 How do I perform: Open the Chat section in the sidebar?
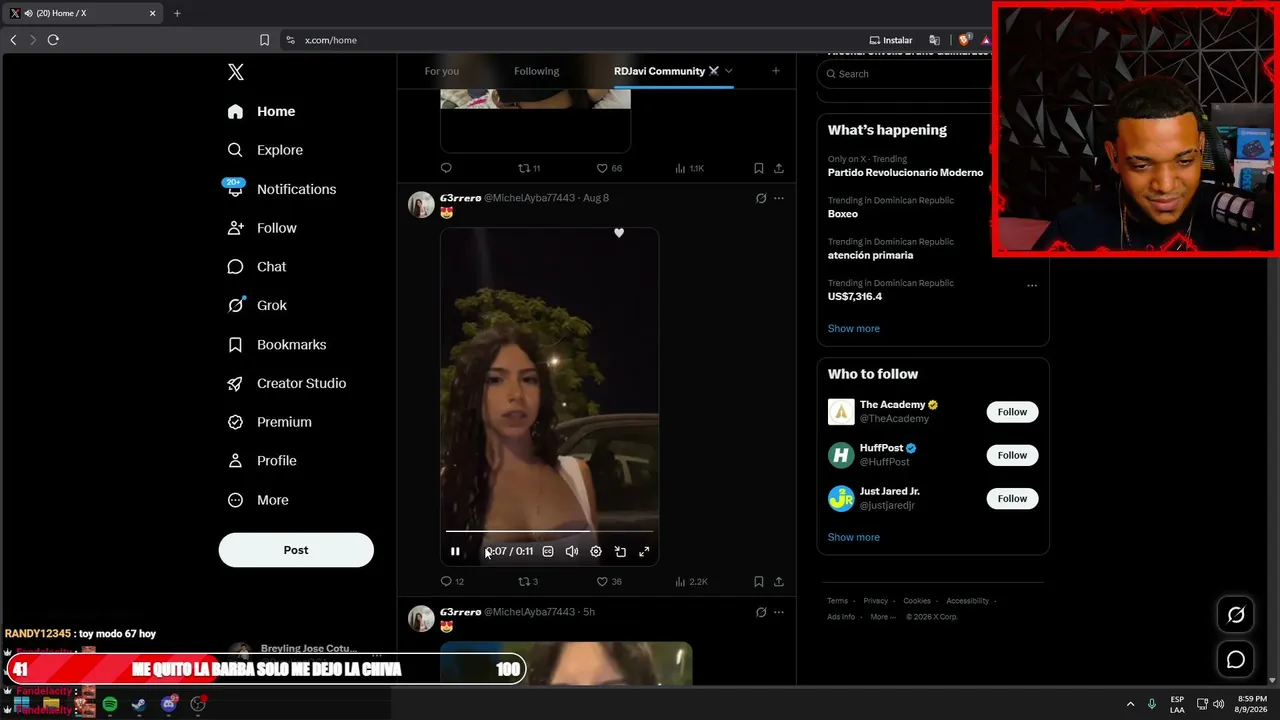[x=257, y=267]
